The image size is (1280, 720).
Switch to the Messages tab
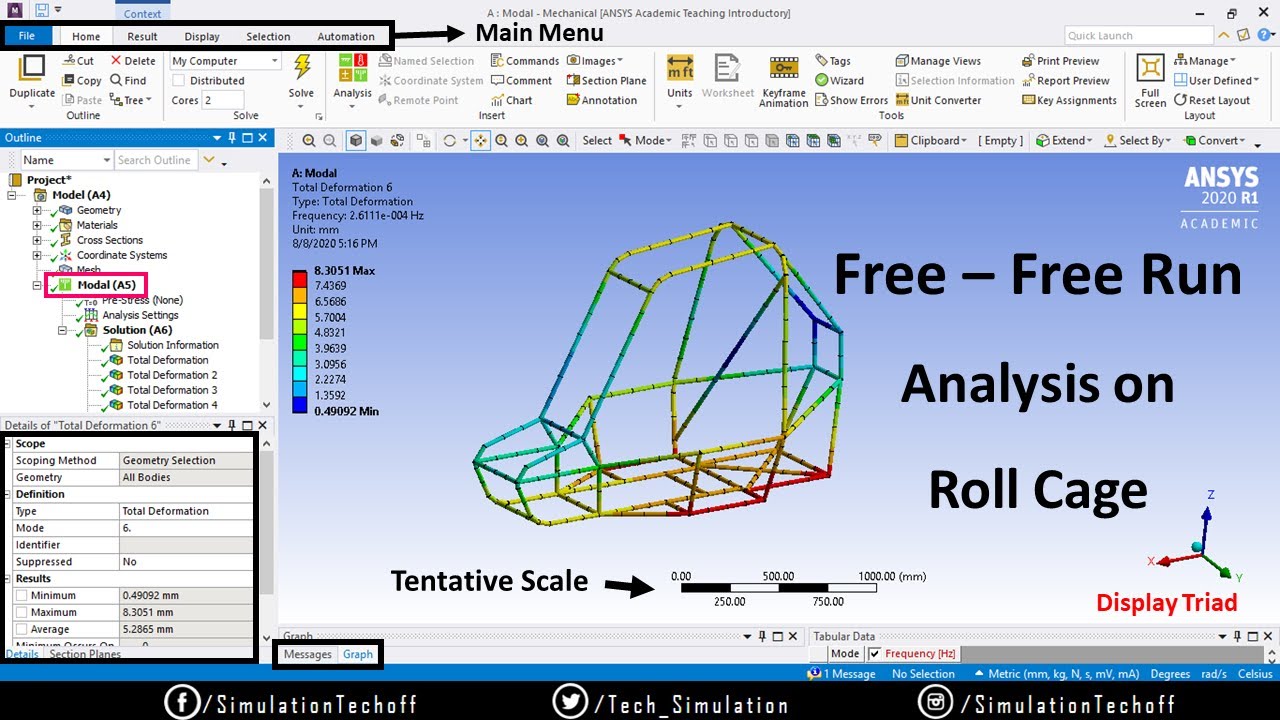click(x=308, y=654)
